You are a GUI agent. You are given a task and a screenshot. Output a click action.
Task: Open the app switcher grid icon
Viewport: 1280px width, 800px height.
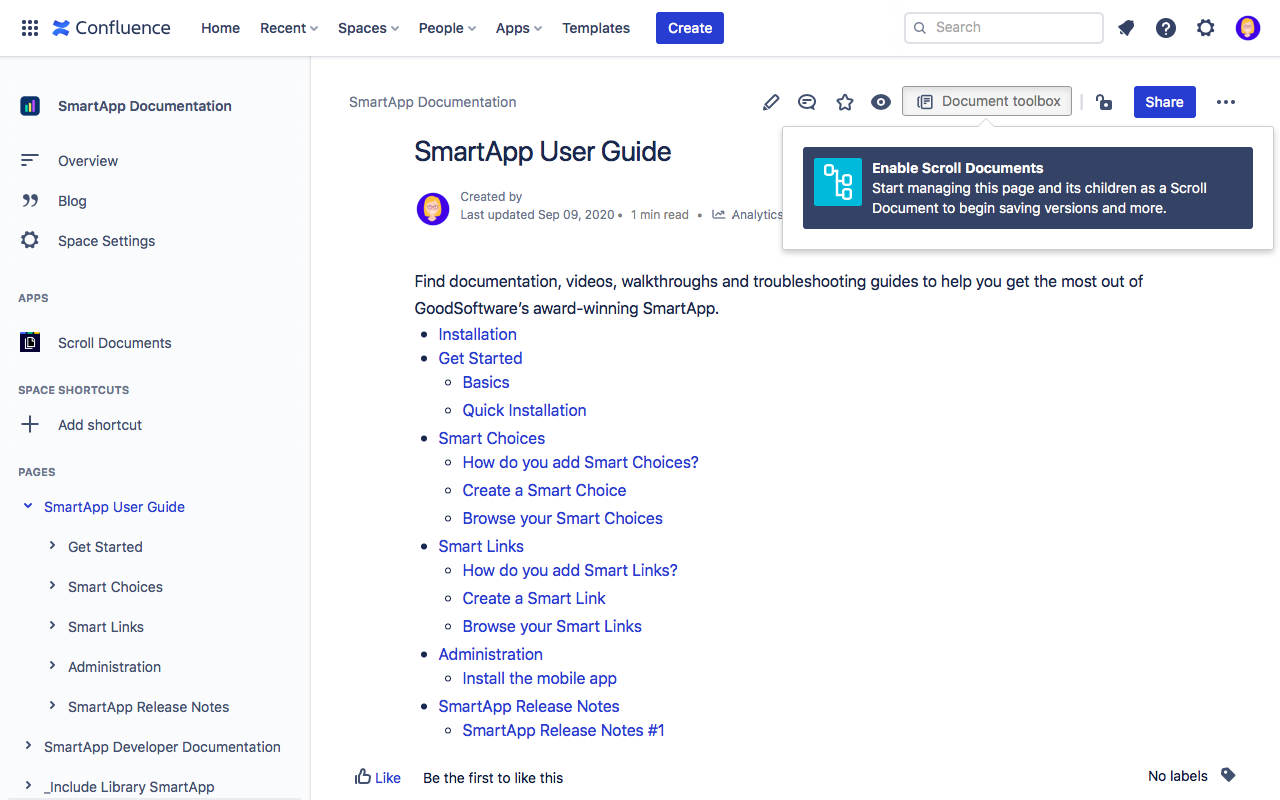(29, 27)
